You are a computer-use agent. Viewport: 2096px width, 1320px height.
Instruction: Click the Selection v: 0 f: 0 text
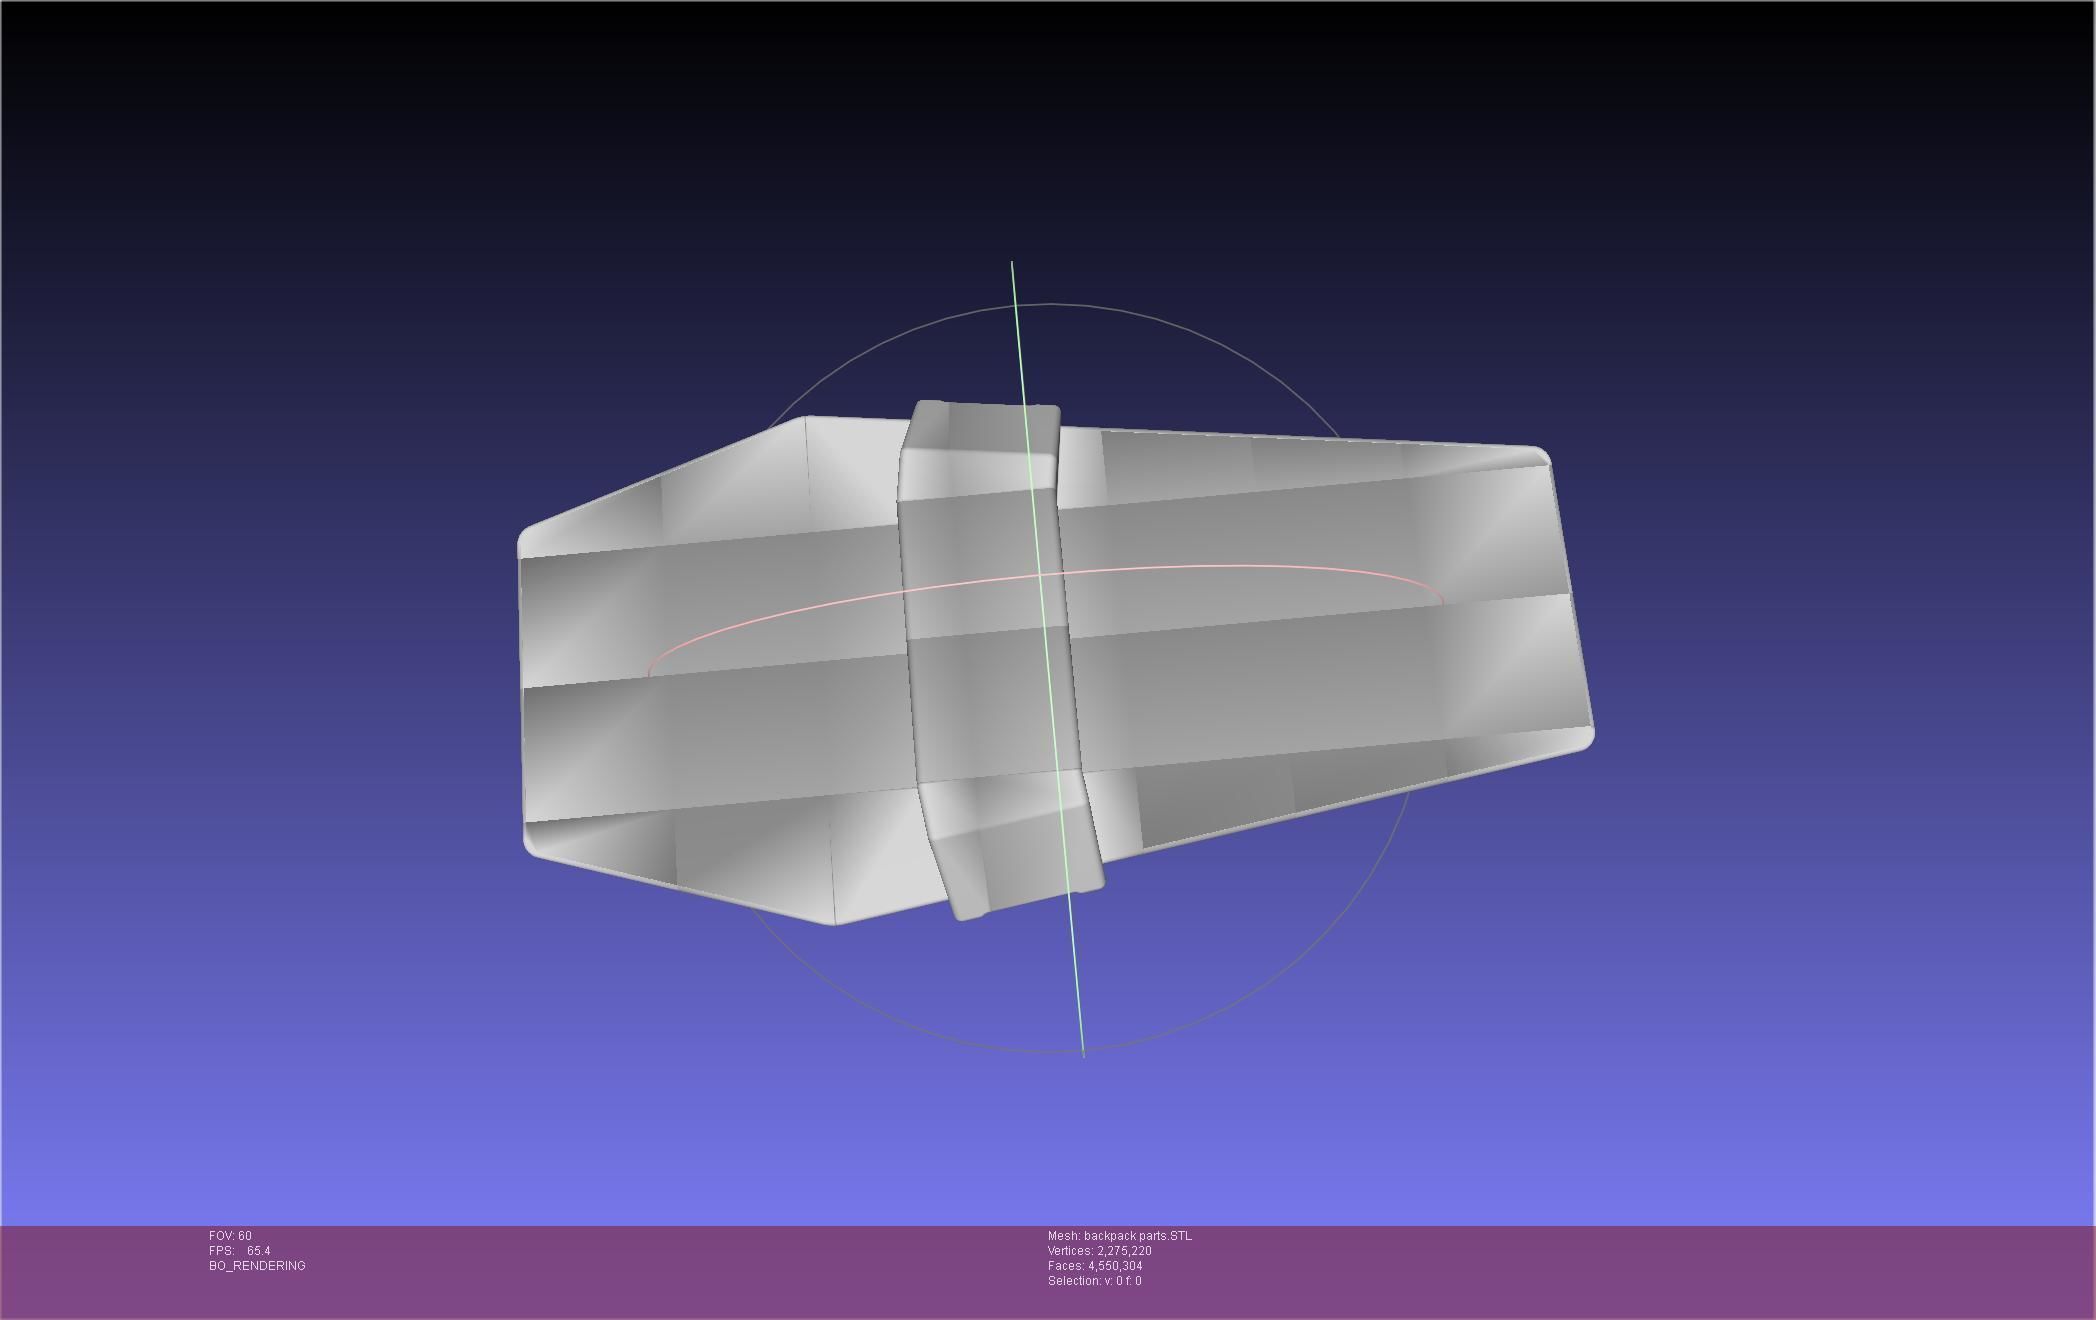pos(1094,1281)
